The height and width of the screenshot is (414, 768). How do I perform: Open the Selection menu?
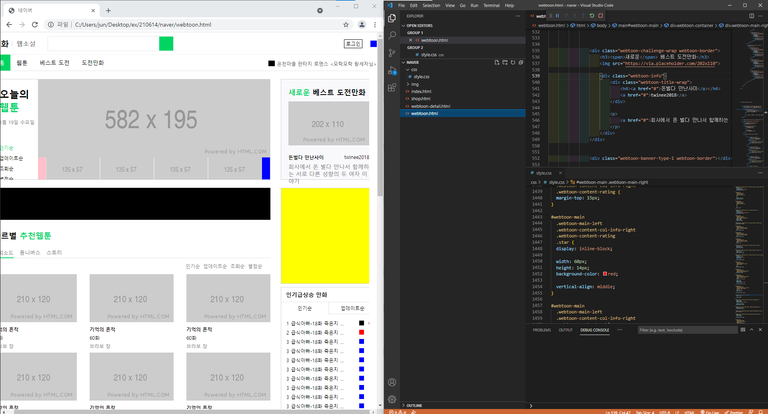[x=432, y=5]
